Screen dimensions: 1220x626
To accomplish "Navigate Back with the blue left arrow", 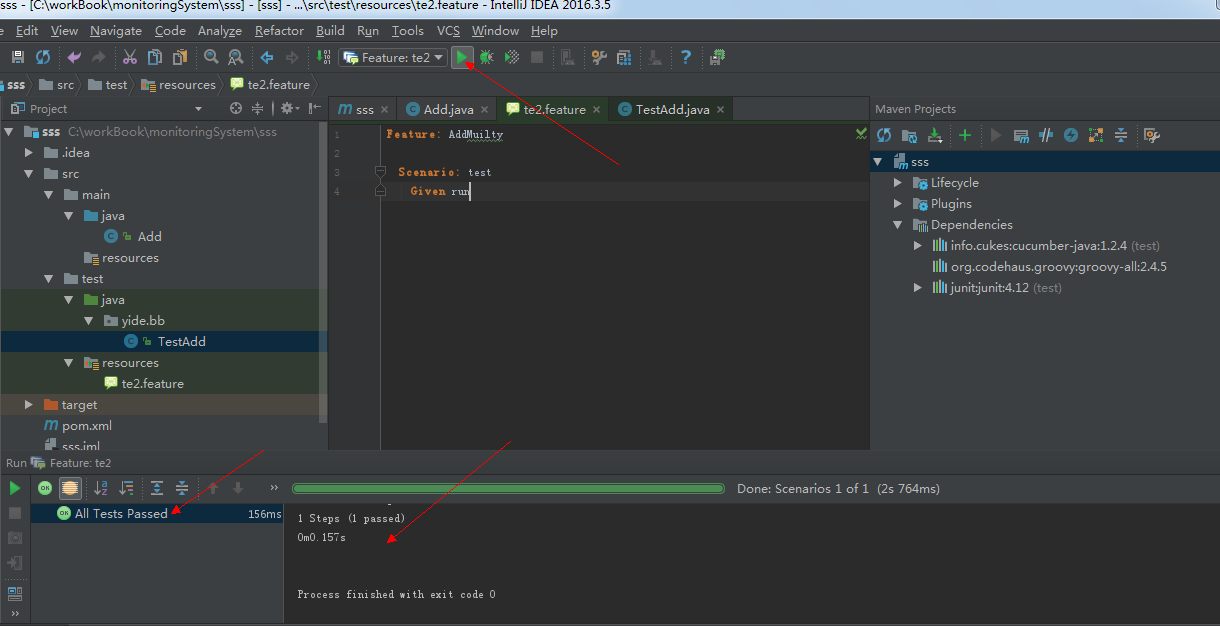I will click(267, 58).
